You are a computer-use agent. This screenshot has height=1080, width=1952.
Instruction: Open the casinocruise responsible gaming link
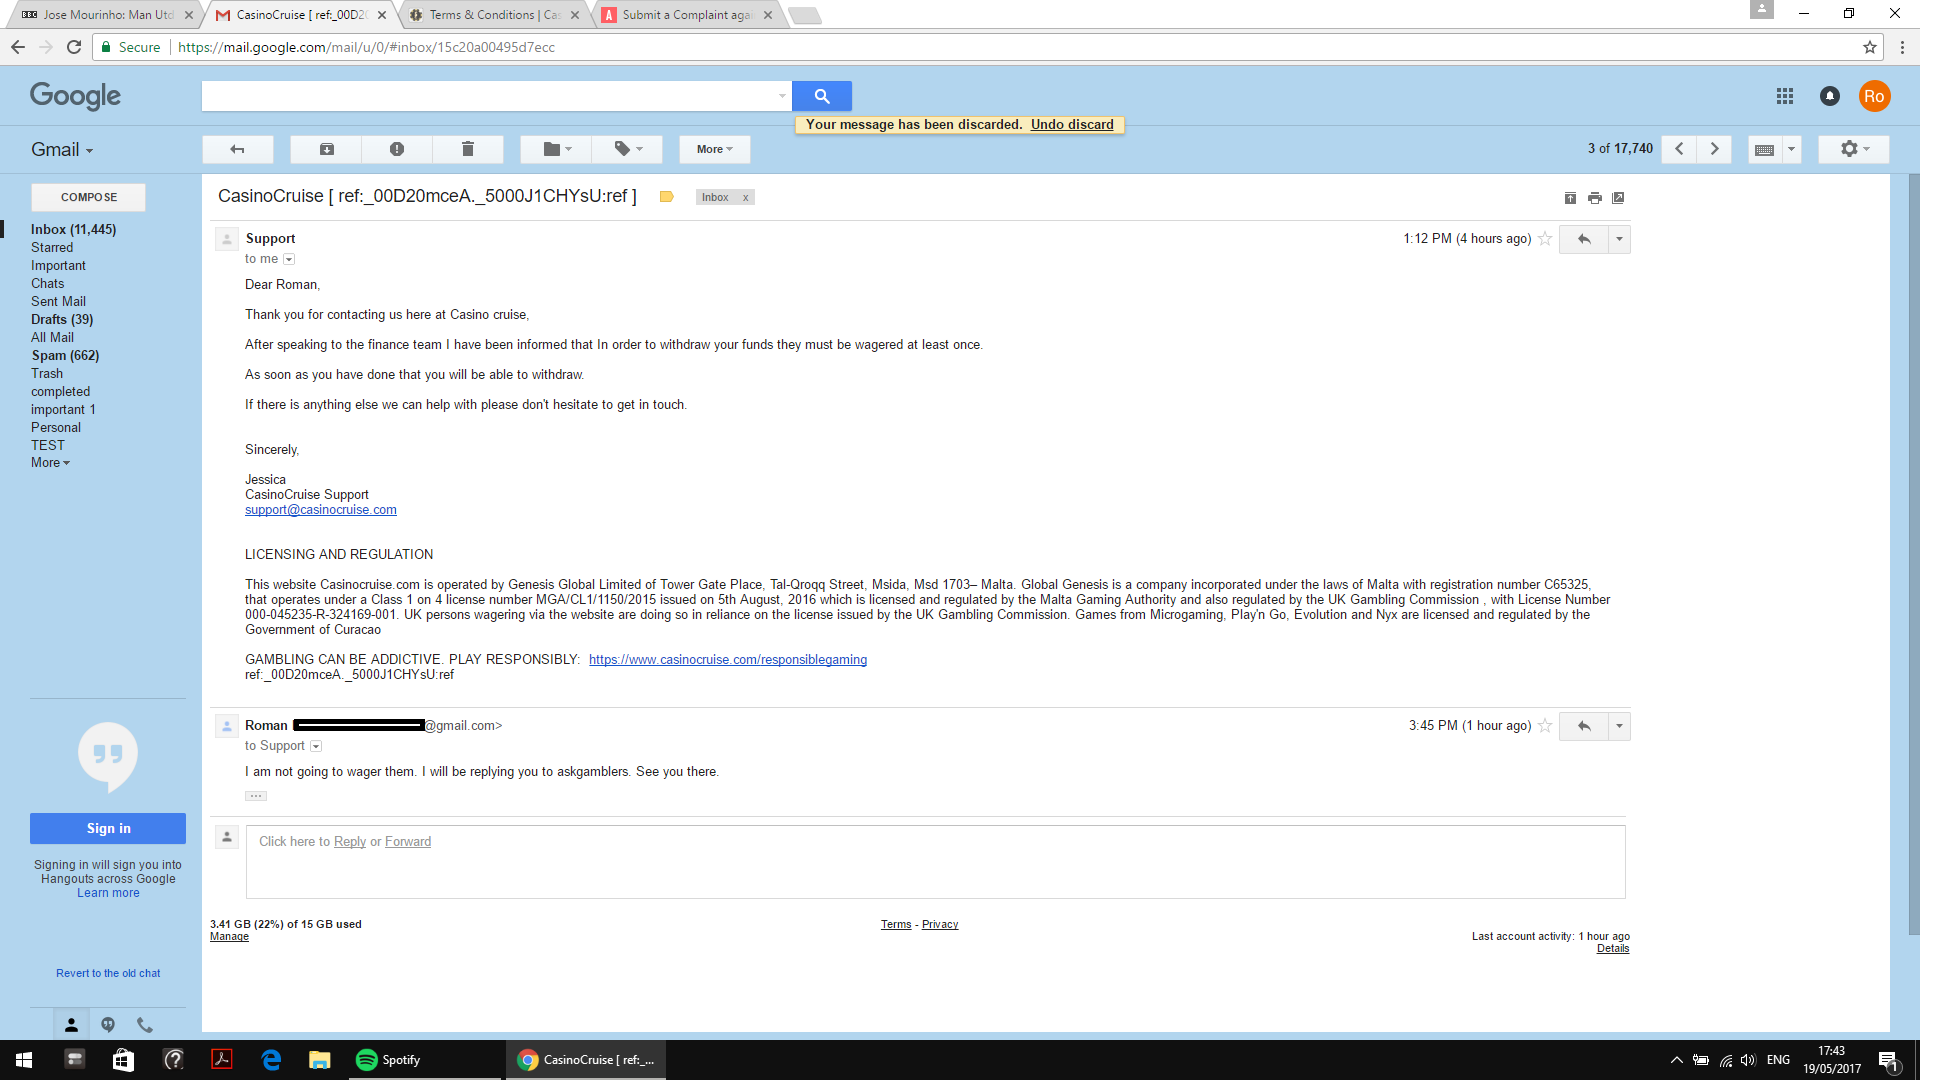click(728, 660)
